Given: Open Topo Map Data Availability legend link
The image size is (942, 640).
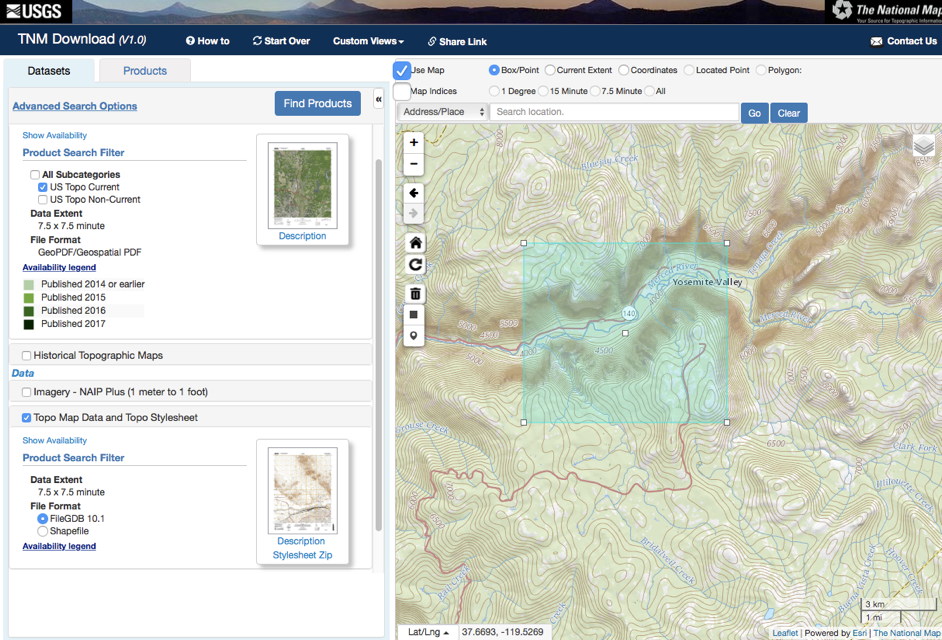Looking at the screenshot, I should click(x=59, y=546).
